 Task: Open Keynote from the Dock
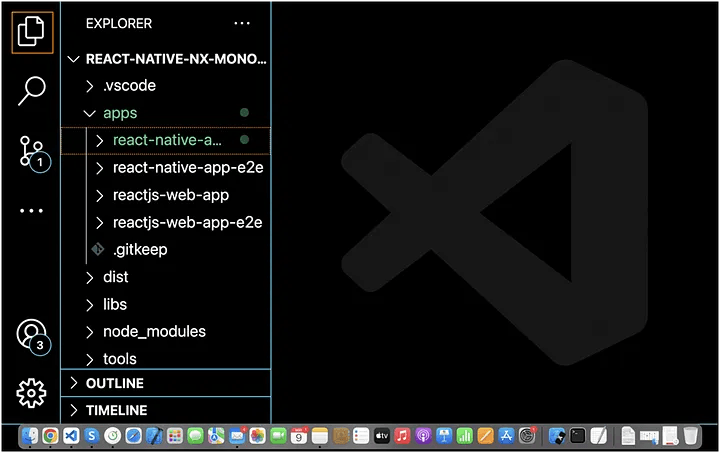click(444, 436)
